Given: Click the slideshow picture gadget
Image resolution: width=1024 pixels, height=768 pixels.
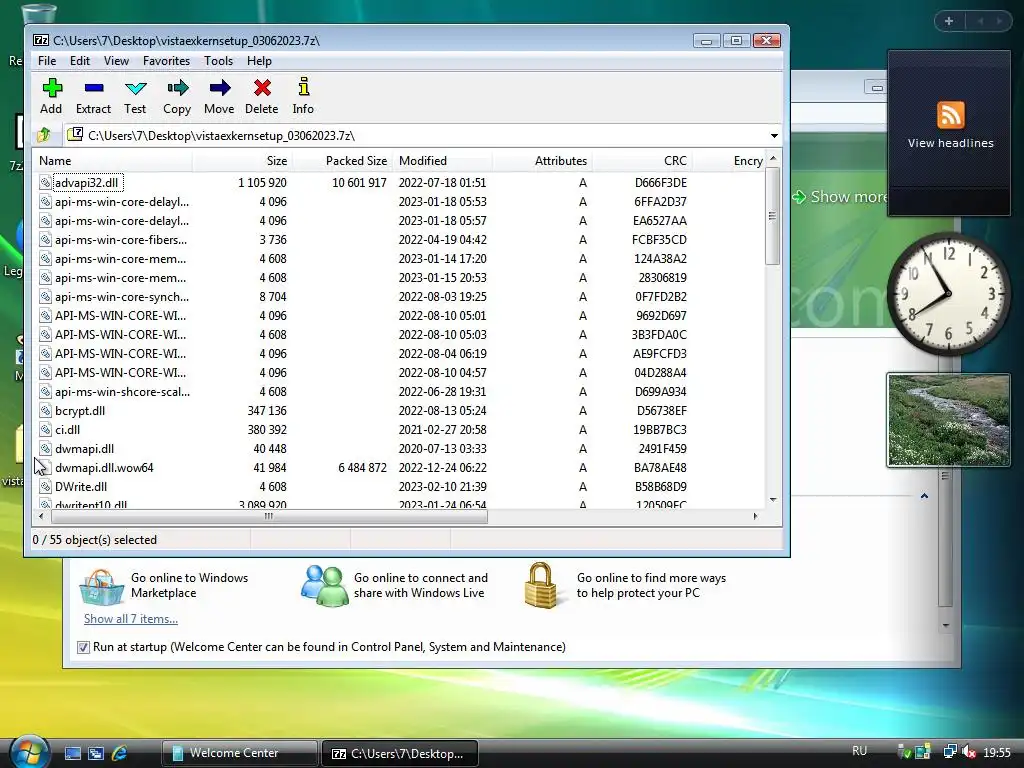Looking at the screenshot, I should 948,421.
